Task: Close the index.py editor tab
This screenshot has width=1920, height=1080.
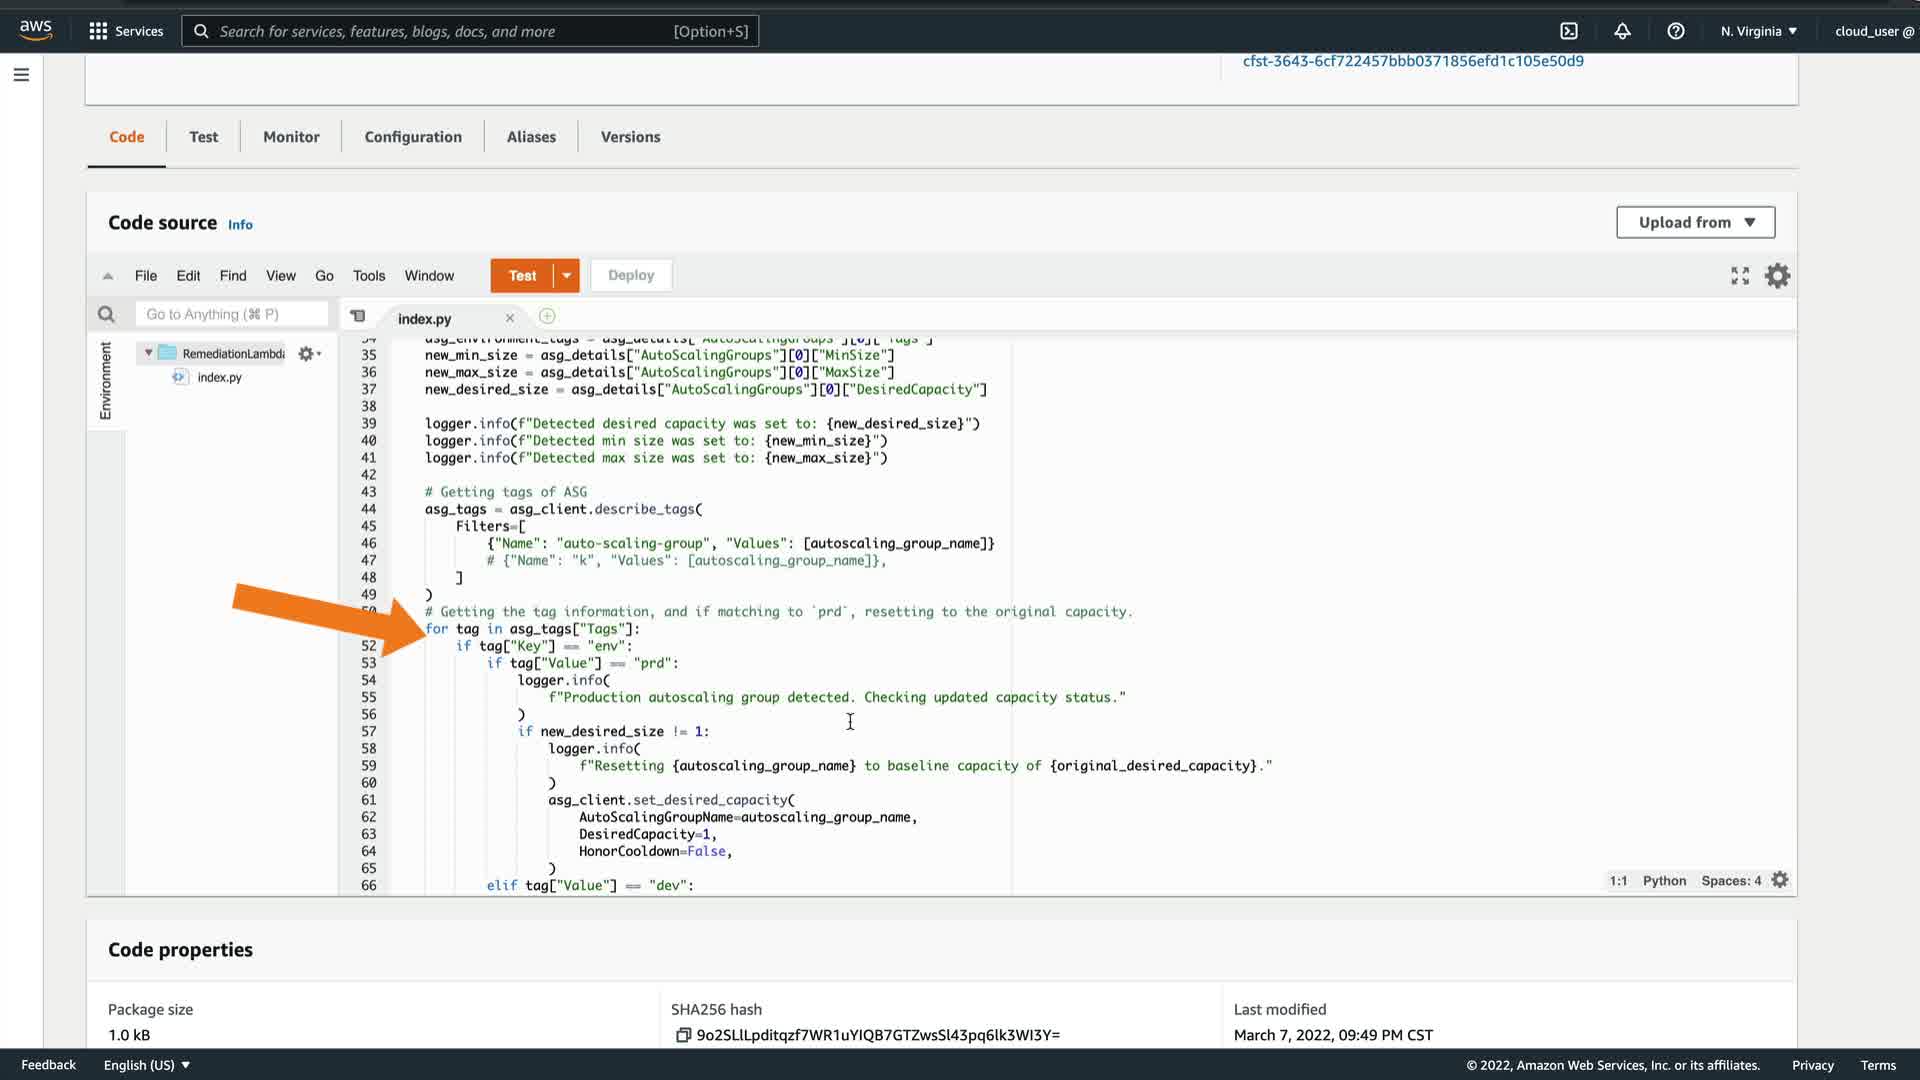Action: pyautogui.click(x=510, y=318)
